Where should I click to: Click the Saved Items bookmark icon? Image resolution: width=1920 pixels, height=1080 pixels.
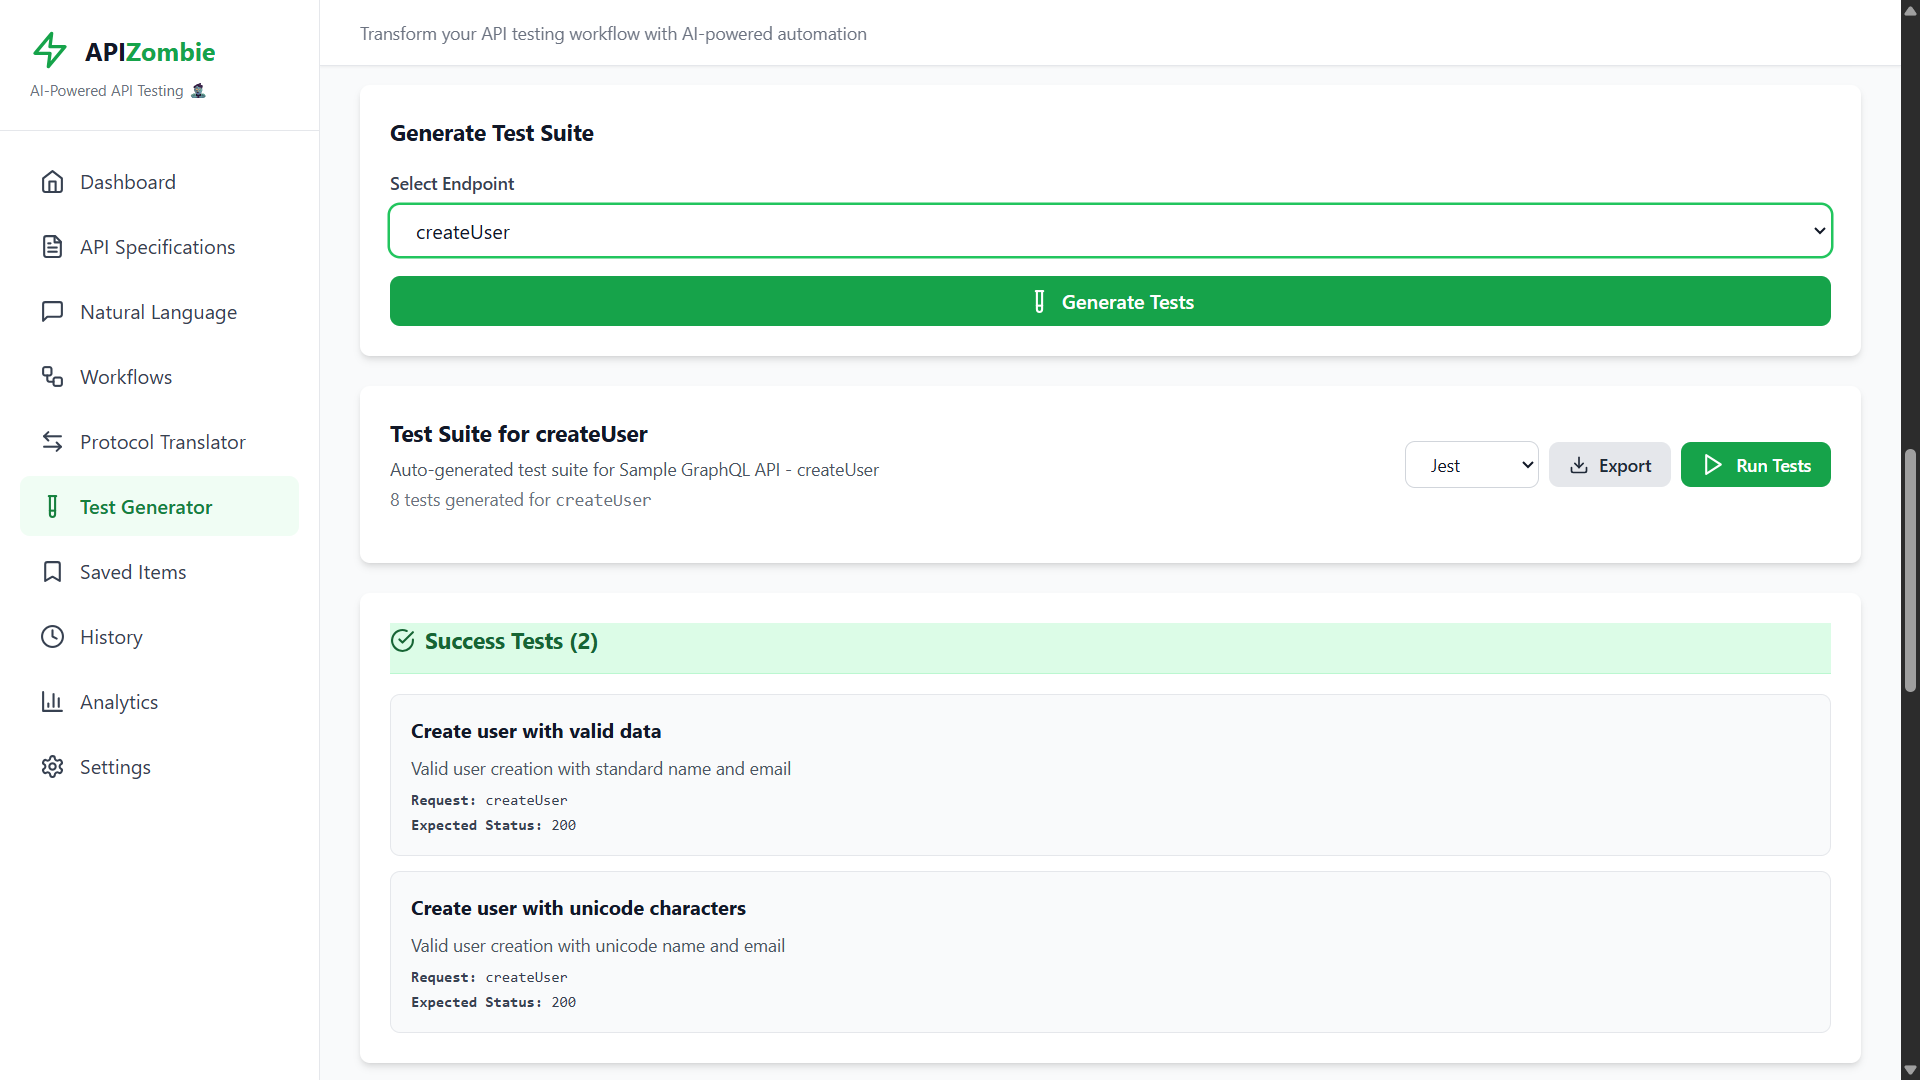(x=52, y=572)
